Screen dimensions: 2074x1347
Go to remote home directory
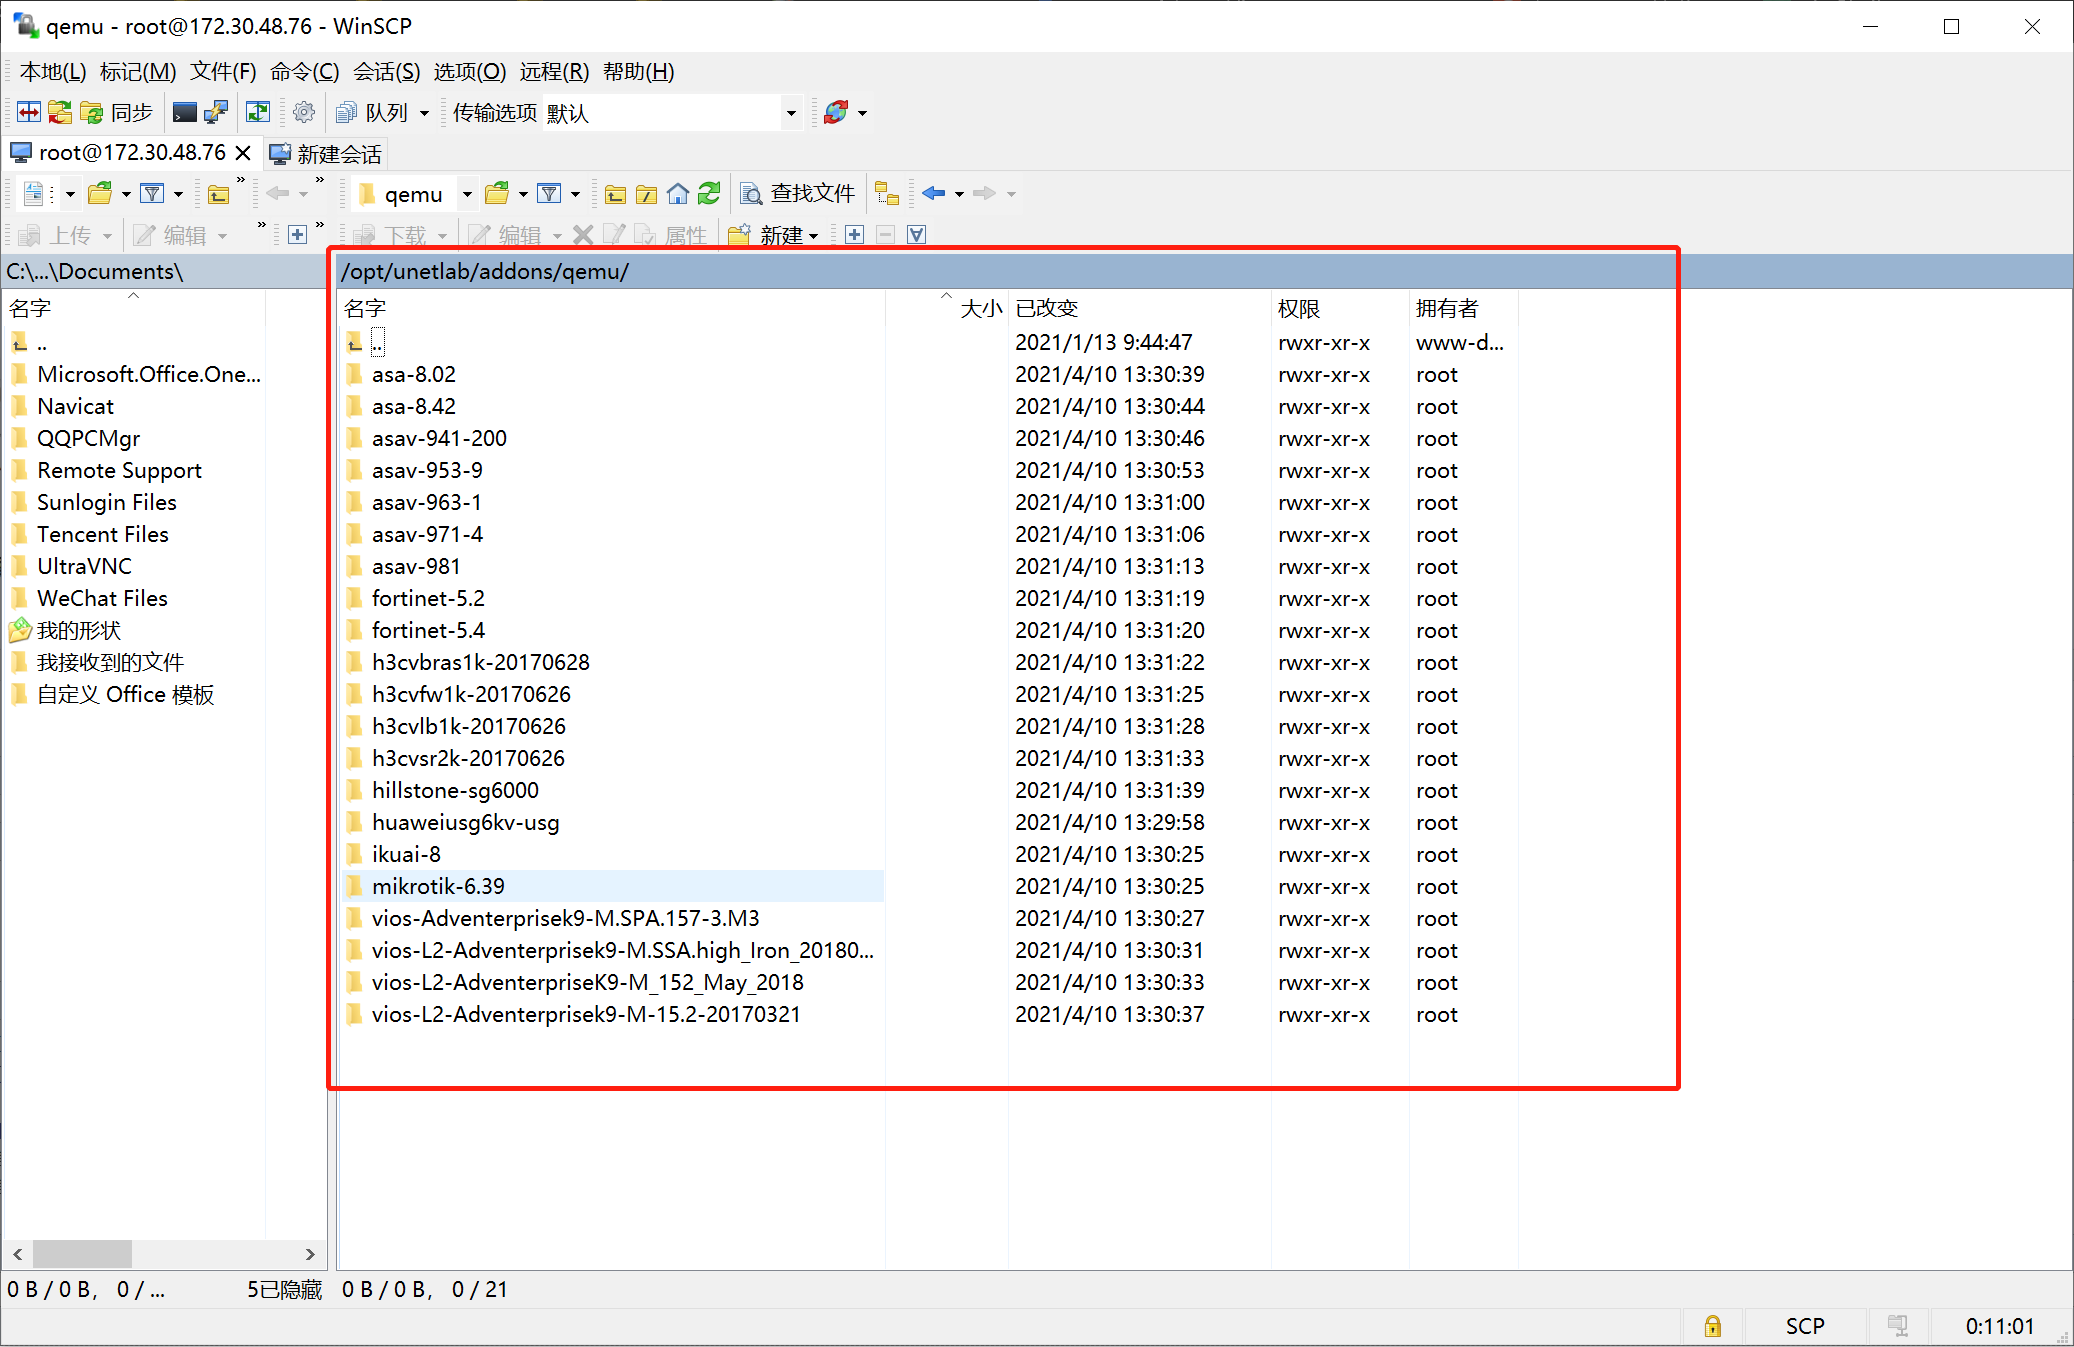point(678,193)
